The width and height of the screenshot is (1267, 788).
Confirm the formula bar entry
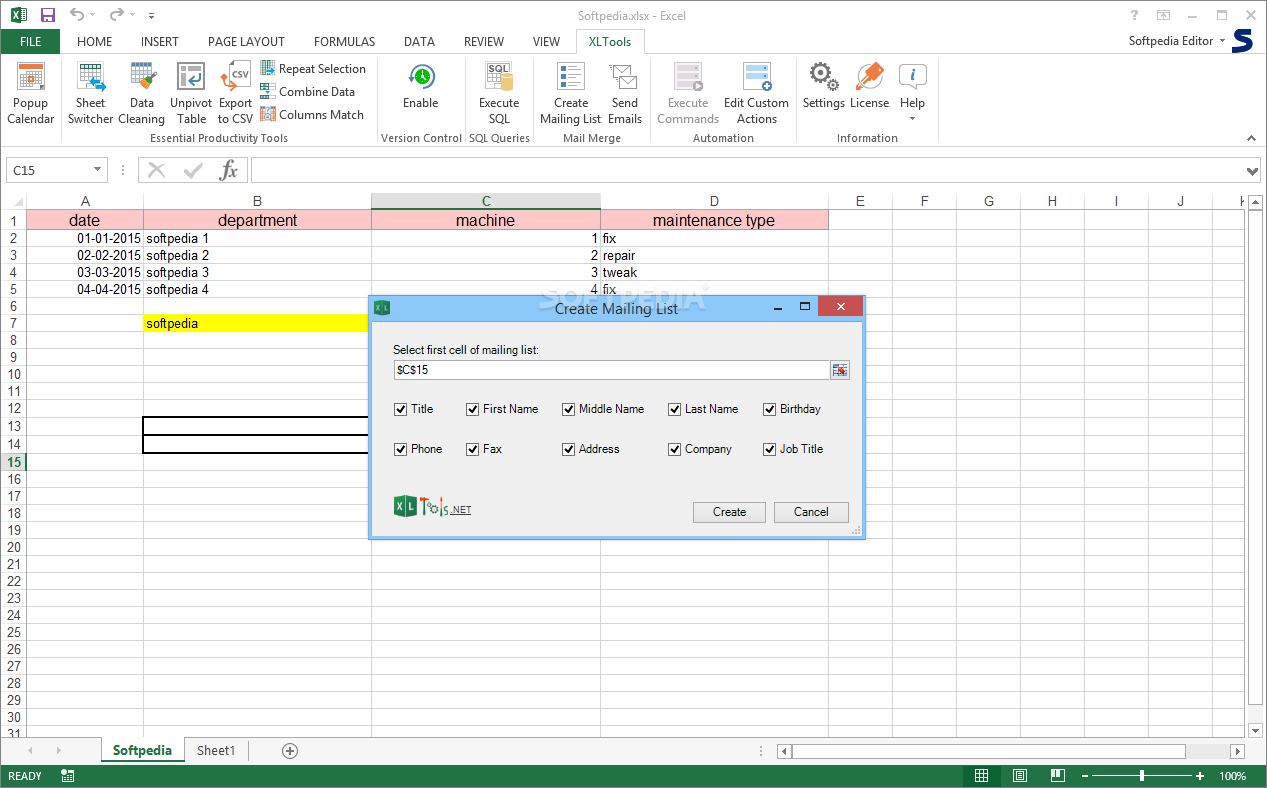pyautogui.click(x=193, y=170)
